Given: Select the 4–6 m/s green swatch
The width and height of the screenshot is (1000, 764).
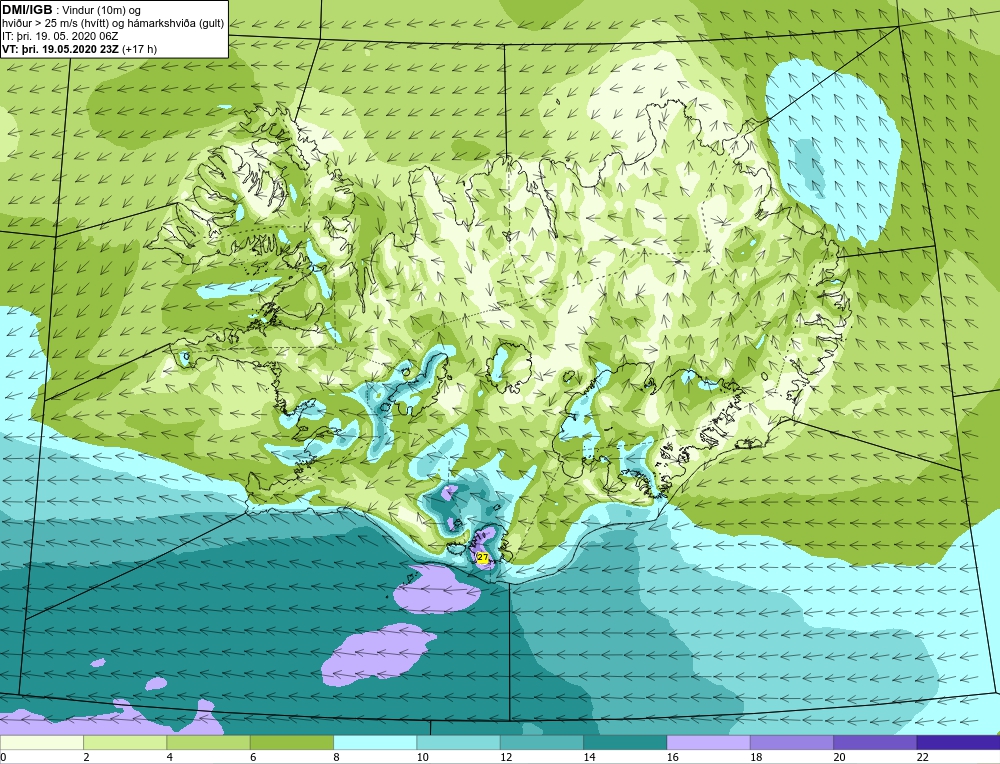Looking at the screenshot, I should click(209, 742).
